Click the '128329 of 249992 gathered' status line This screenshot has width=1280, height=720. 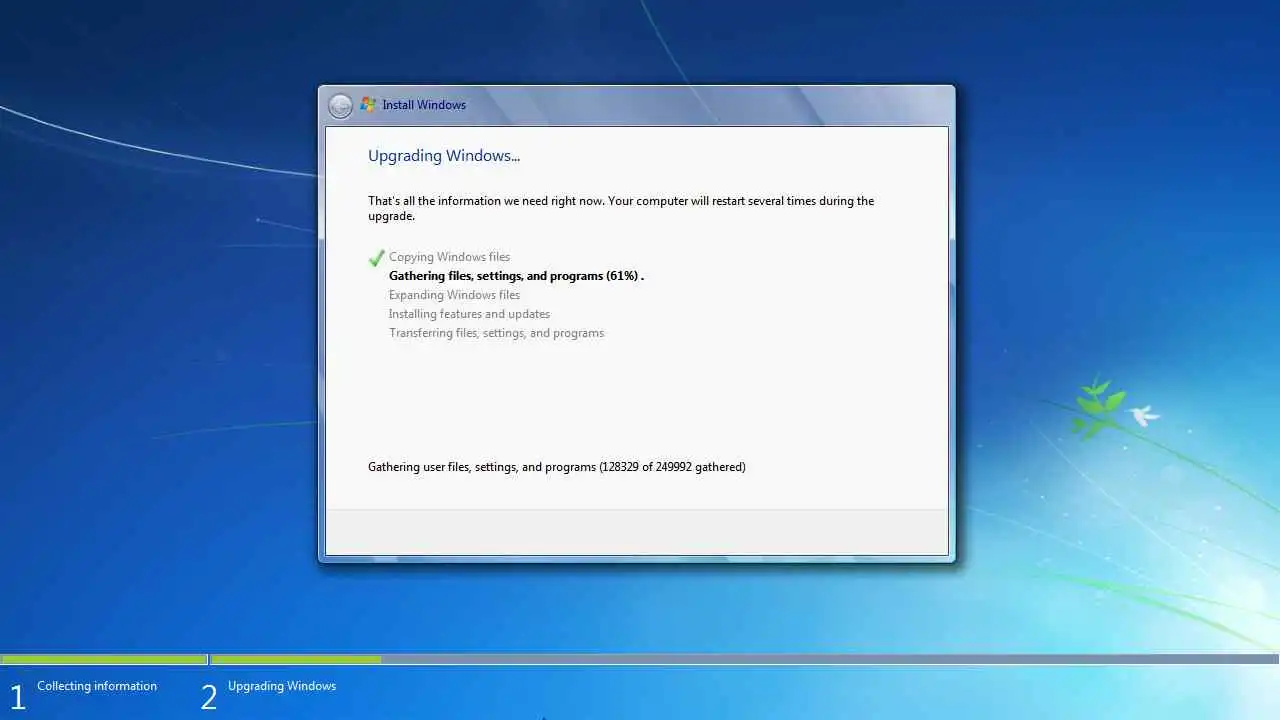point(557,467)
